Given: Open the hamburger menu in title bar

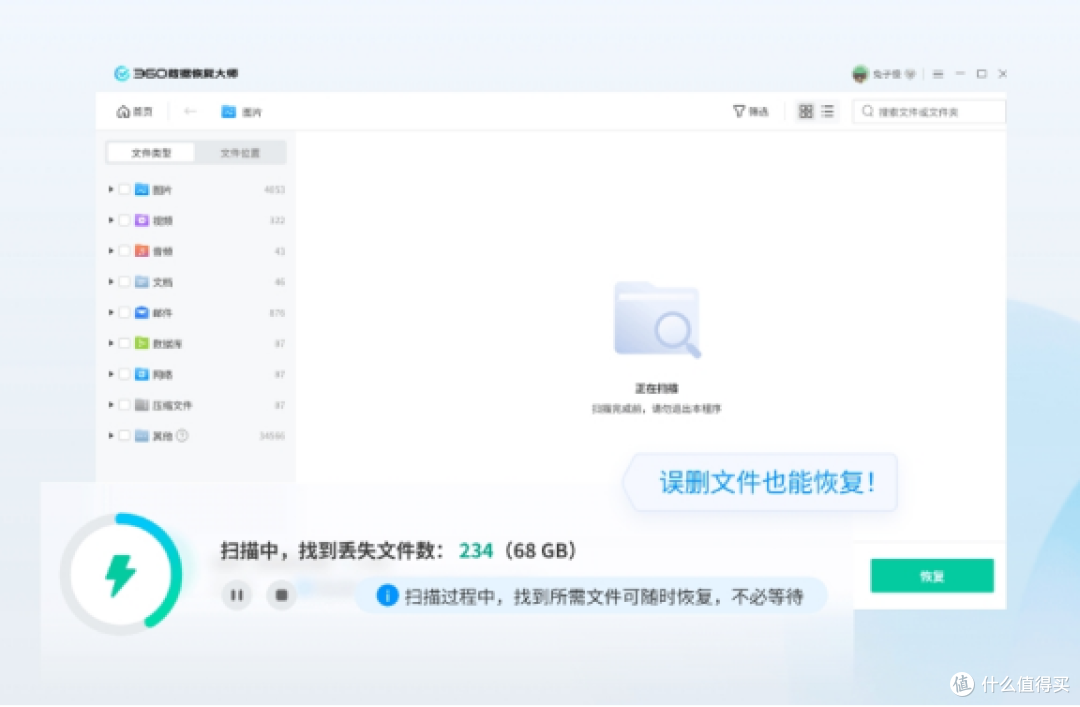Looking at the screenshot, I should pos(938,74).
